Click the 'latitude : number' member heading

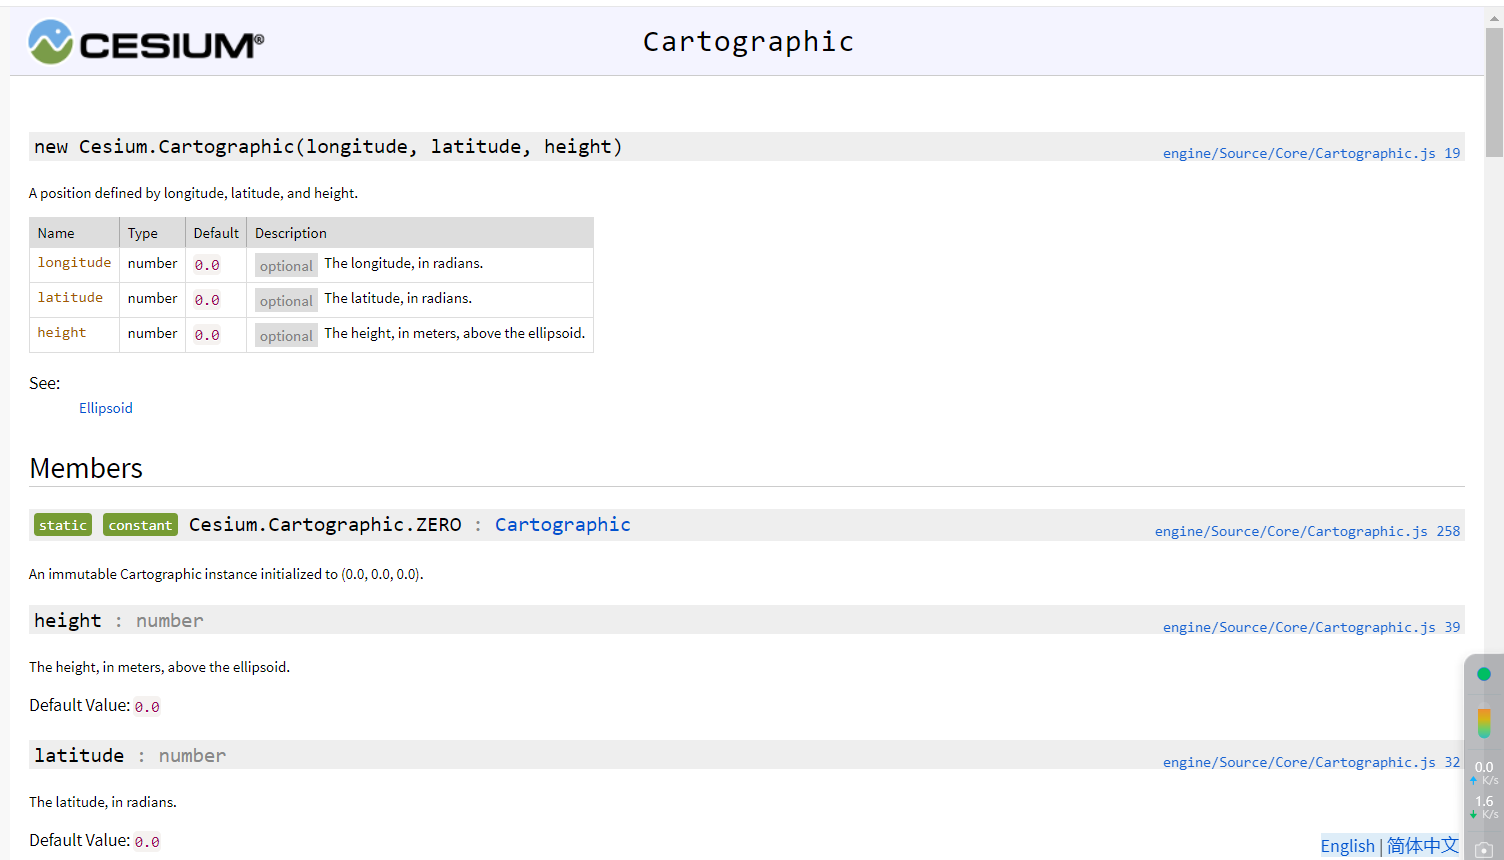(x=130, y=756)
